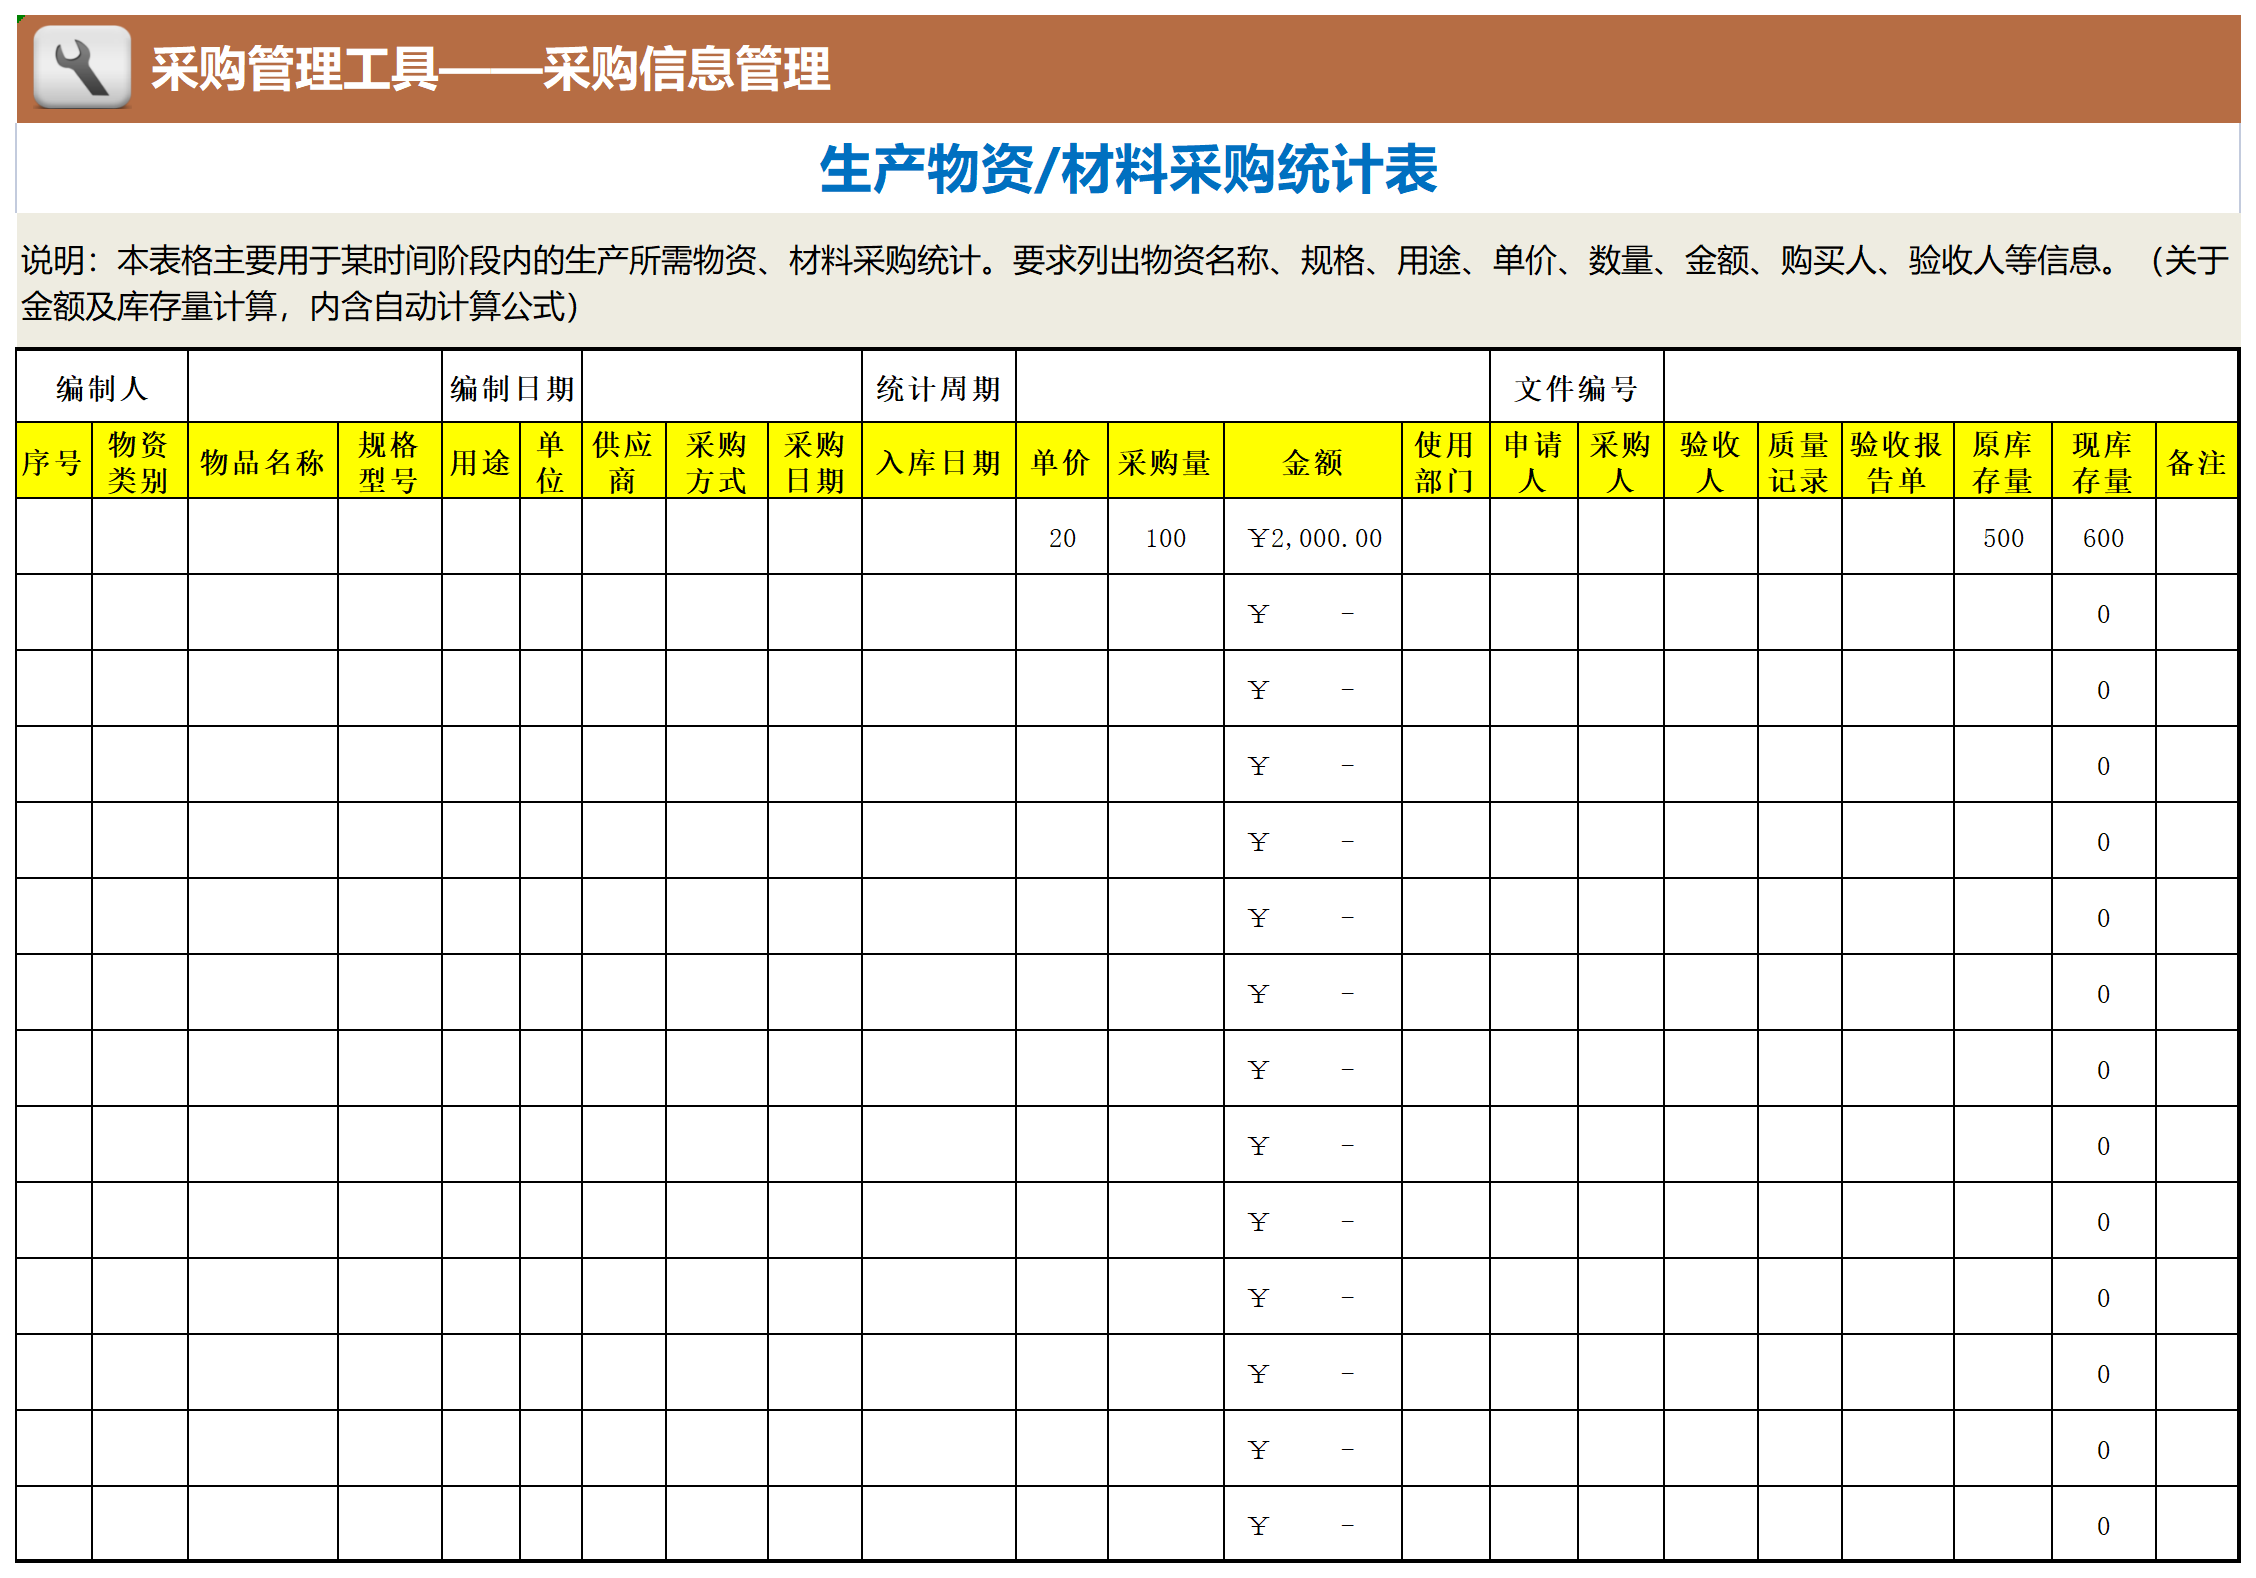The height and width of the screenshot is (1578, 2256).
Task: Click the 用途 column header
Action: click(481, 461)
